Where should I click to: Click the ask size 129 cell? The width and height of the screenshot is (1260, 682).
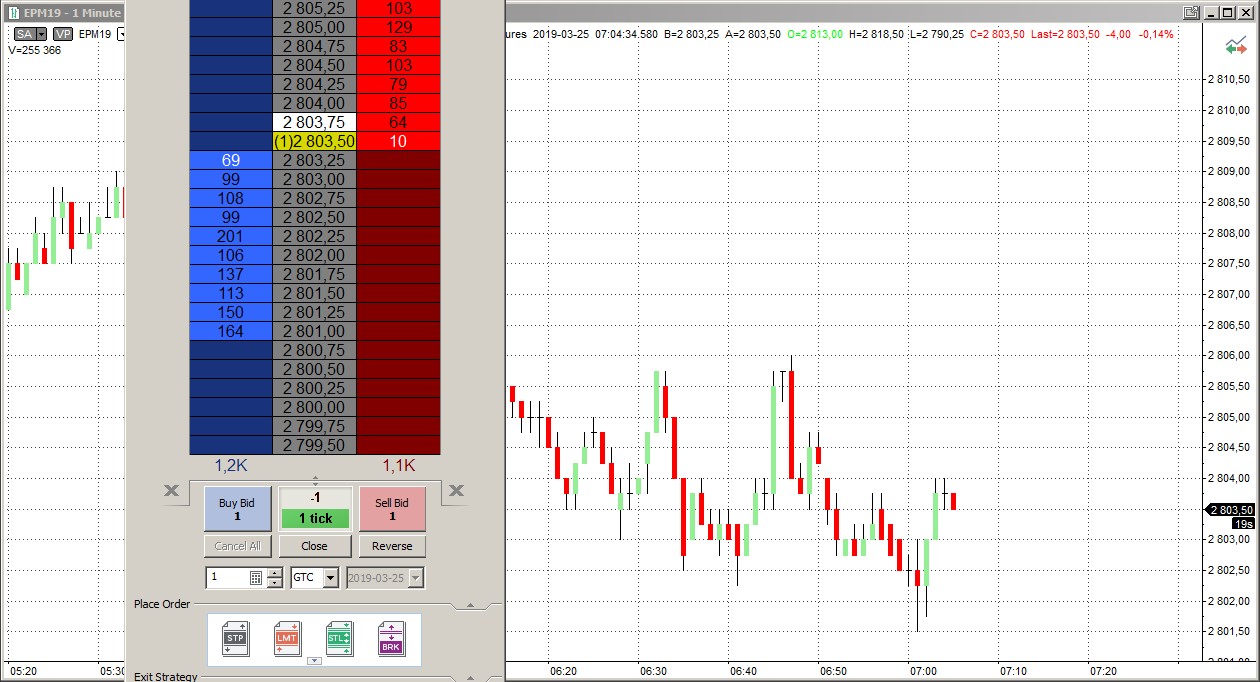(x=398, y=27)
